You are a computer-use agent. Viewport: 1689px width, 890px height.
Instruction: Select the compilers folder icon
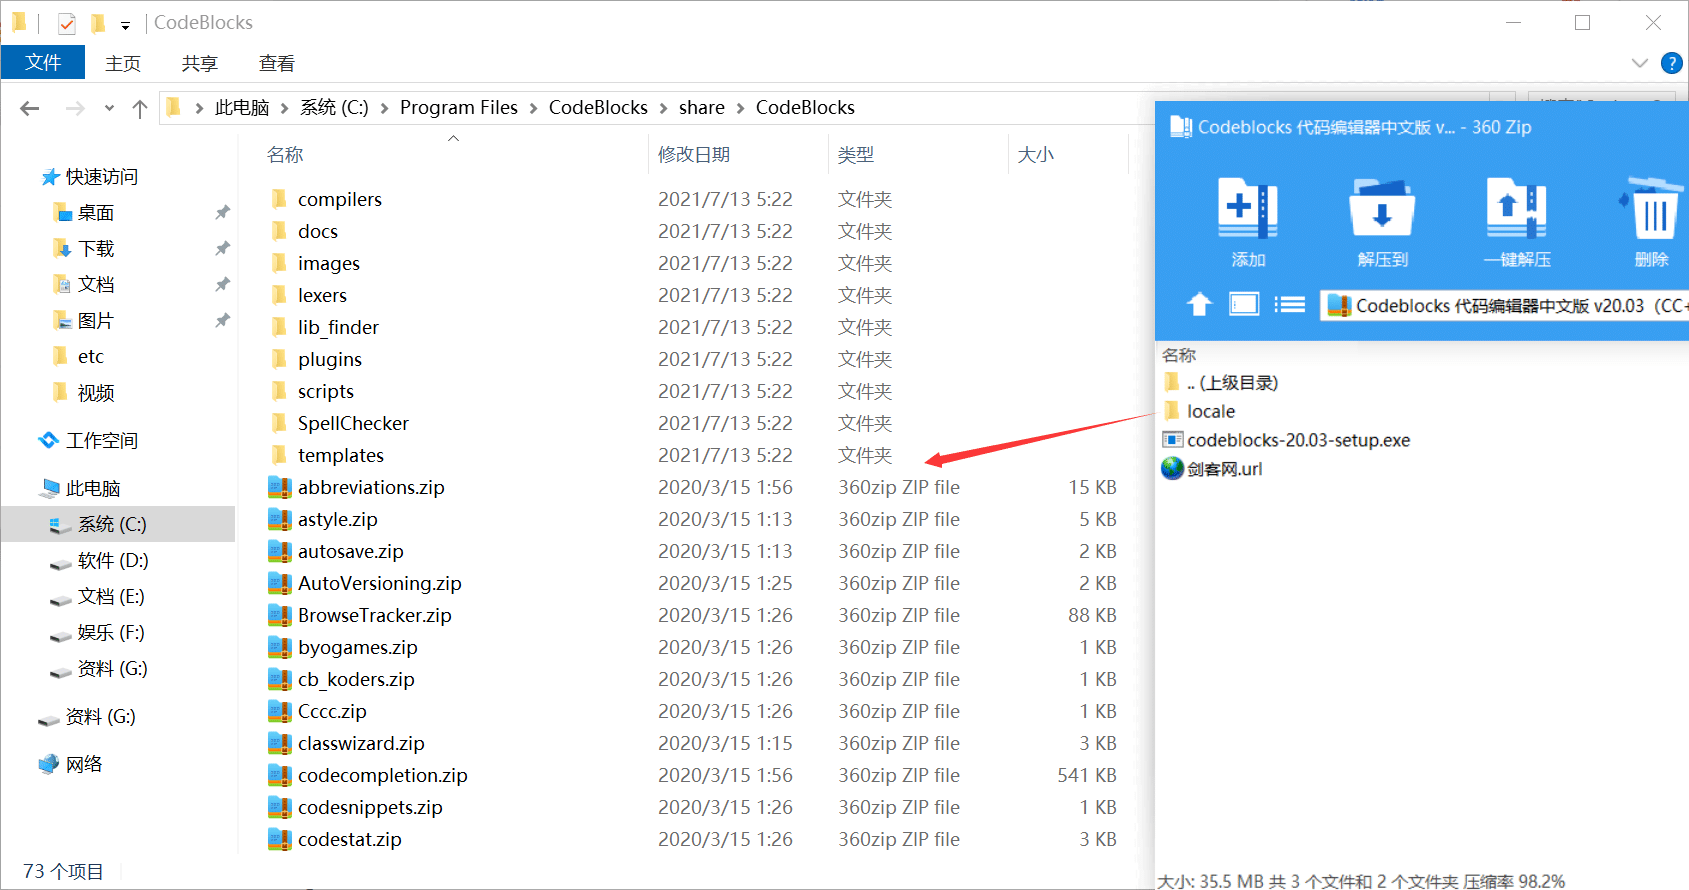280,199
